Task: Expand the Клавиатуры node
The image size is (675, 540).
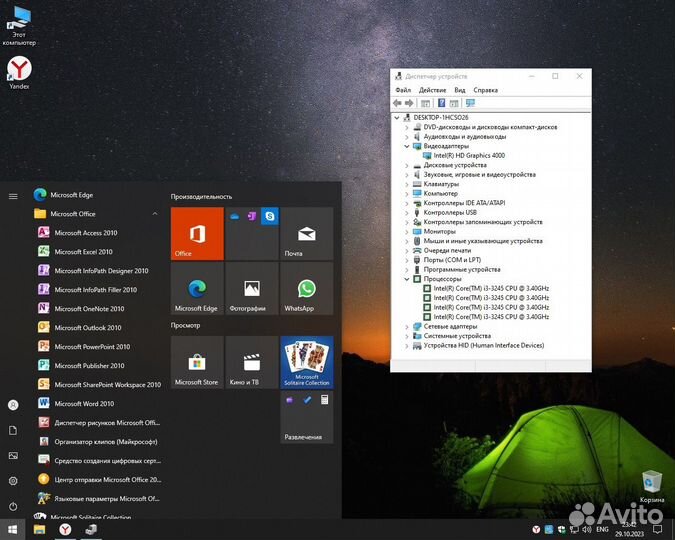Action: pos(407,184)
